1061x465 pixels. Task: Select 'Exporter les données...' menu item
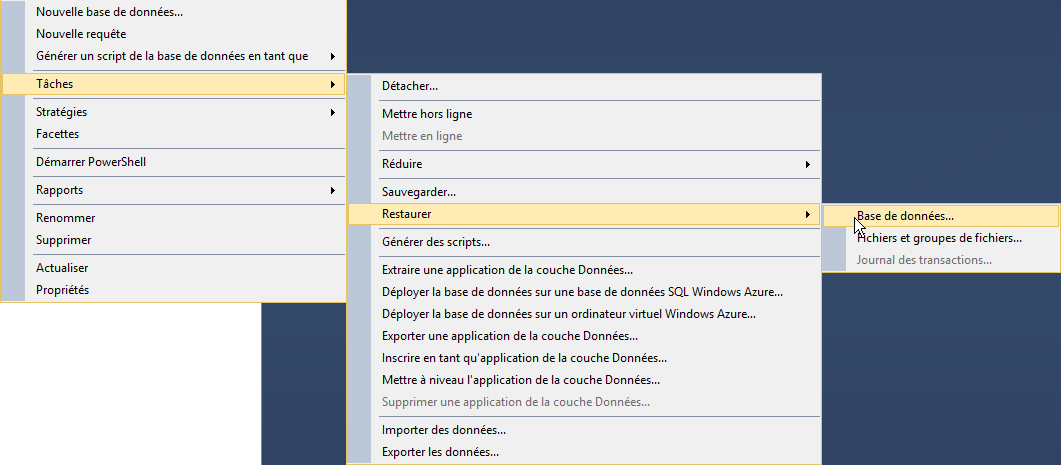(441, 452)
